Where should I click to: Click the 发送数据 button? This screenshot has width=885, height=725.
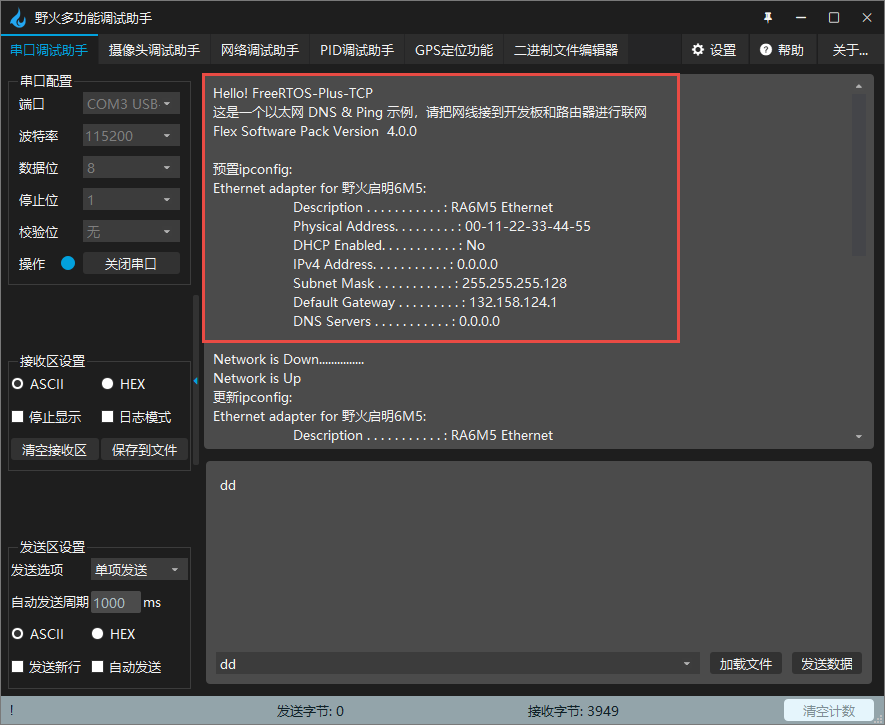[x=826, y=664]
